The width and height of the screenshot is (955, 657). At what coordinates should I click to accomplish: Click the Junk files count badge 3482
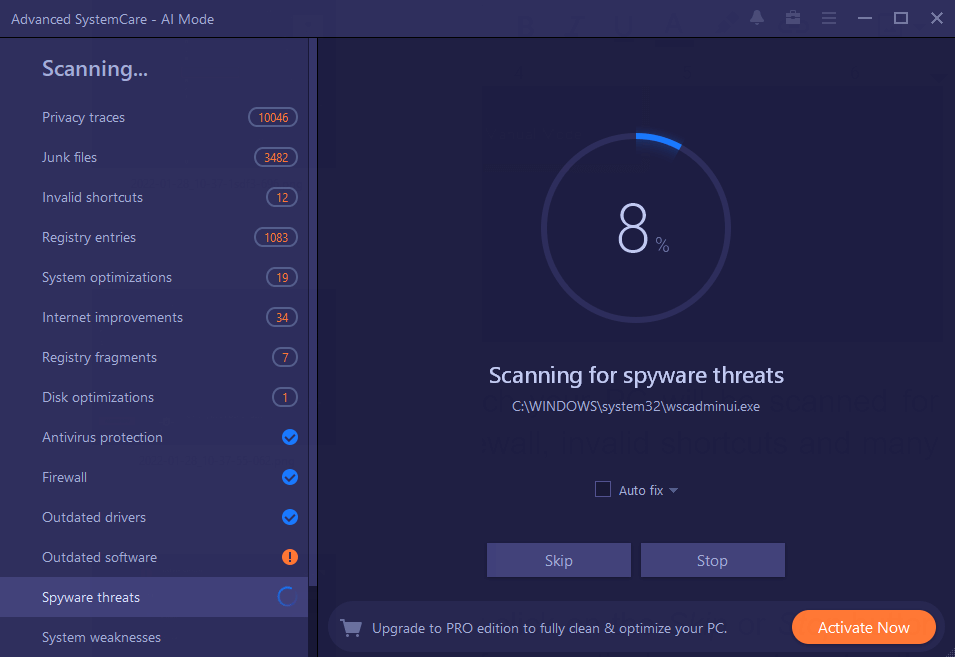pyautogui.click(x=276, y=157)
